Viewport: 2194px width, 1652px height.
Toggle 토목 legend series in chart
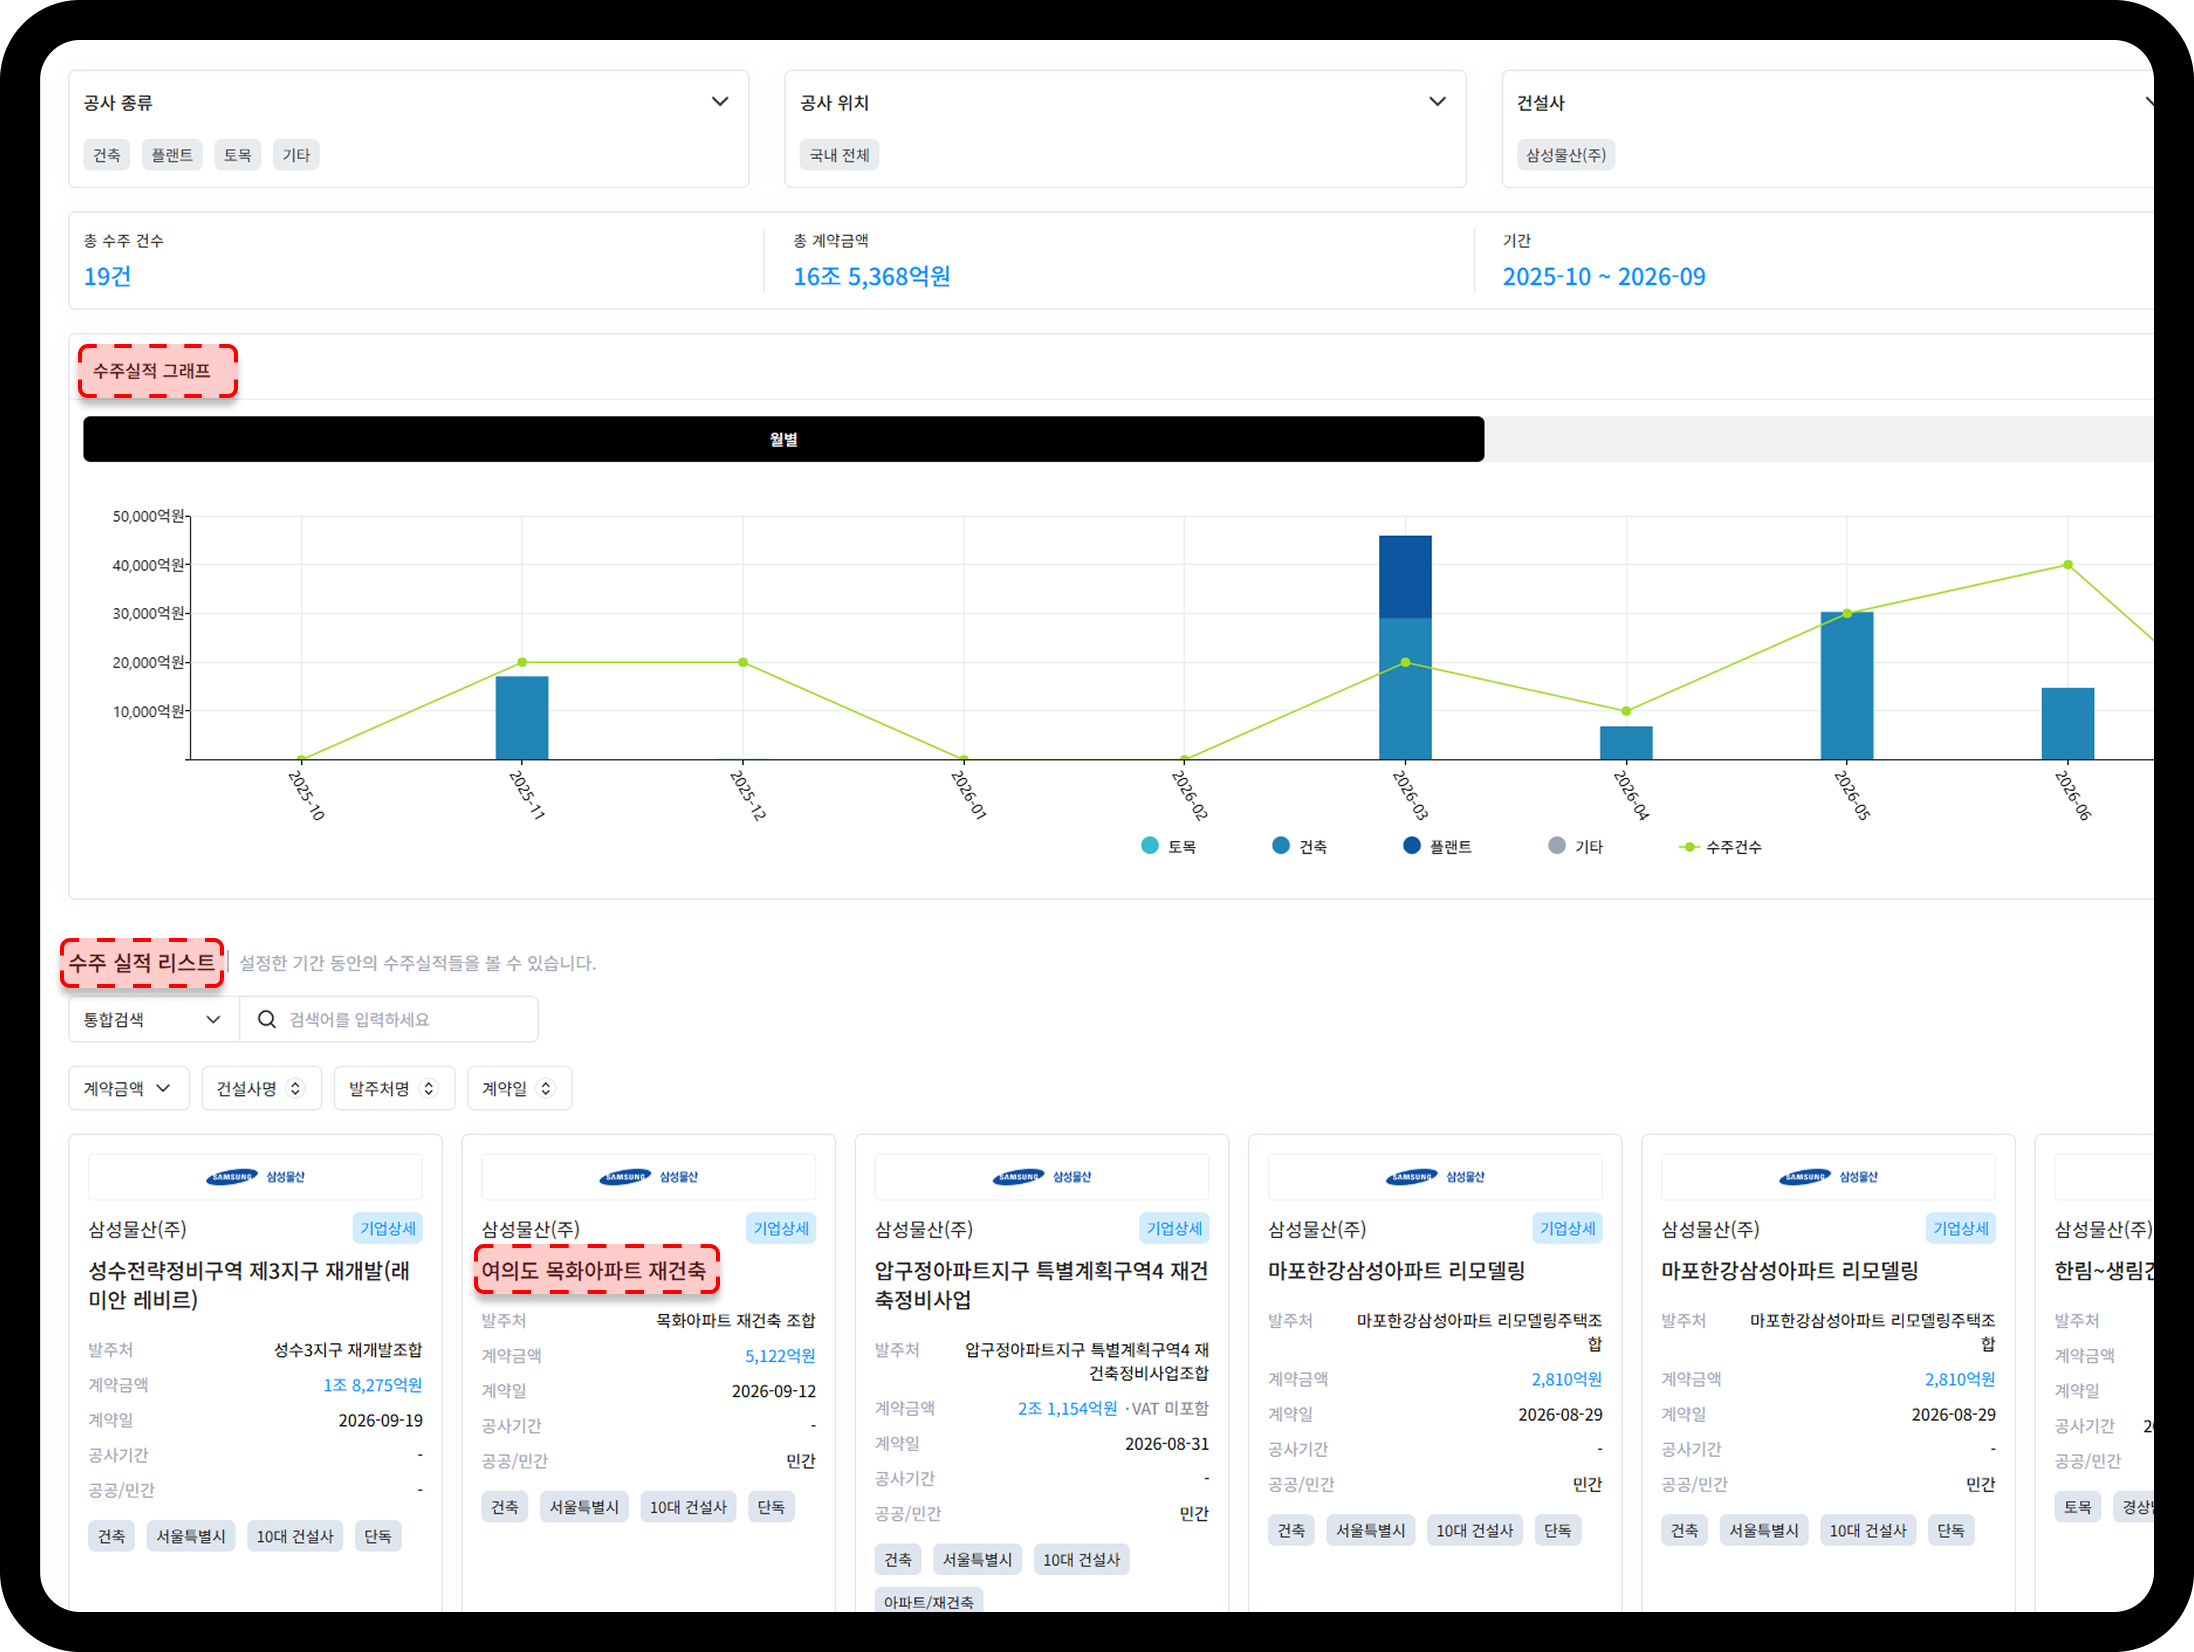[x=1169, y=846]
